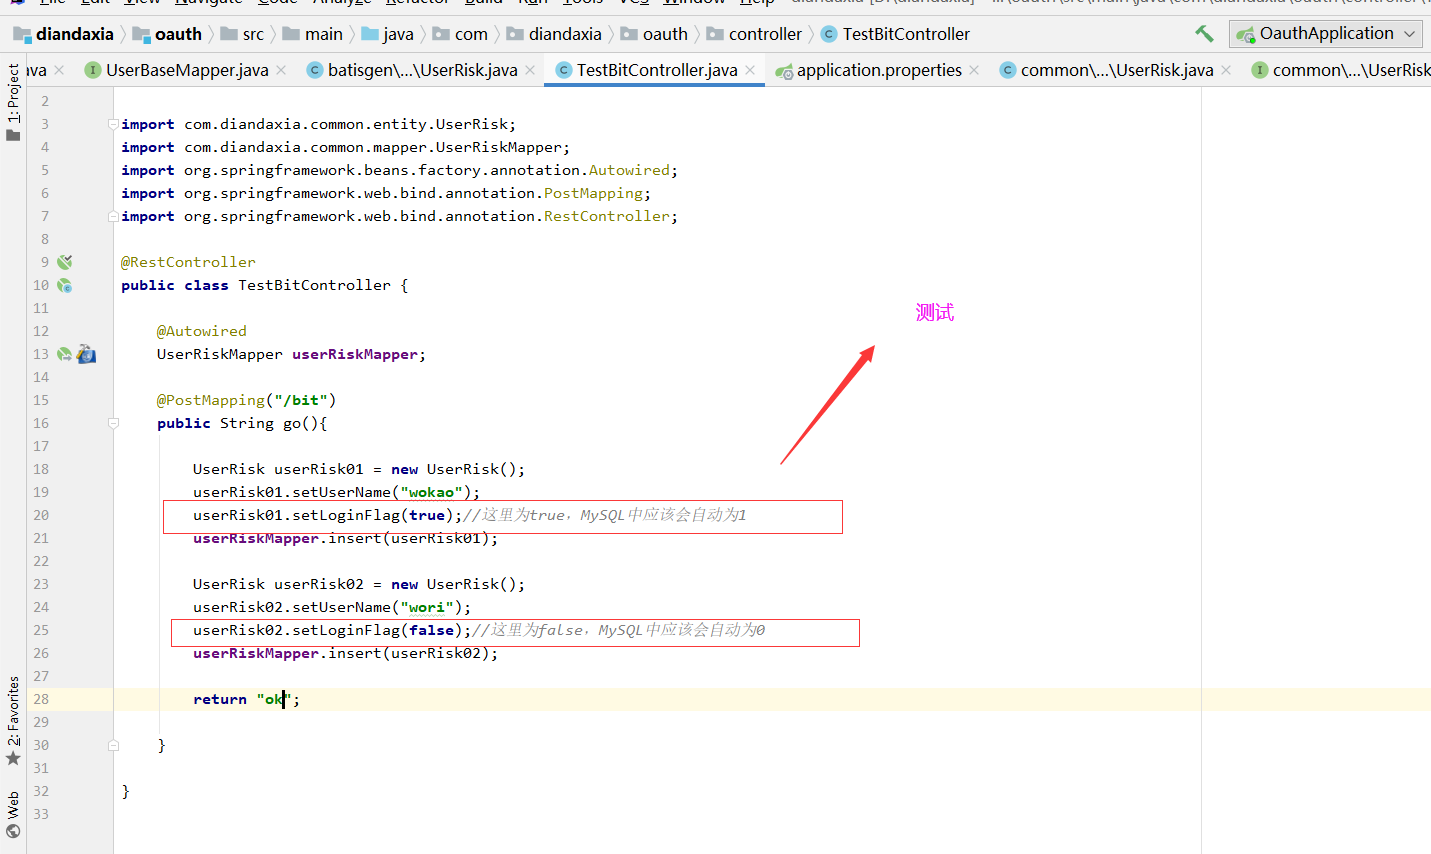Click the MyBatis mapper gutter icon on line 13
Image resolution: width=1431 pixels, height=854 pixels.
[x=87, y=354]
